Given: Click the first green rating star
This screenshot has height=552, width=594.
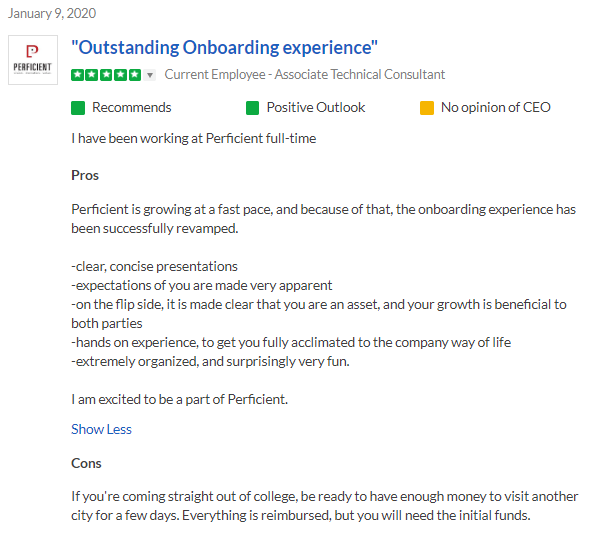Looking at the screenshot, I should coord(78,75).
